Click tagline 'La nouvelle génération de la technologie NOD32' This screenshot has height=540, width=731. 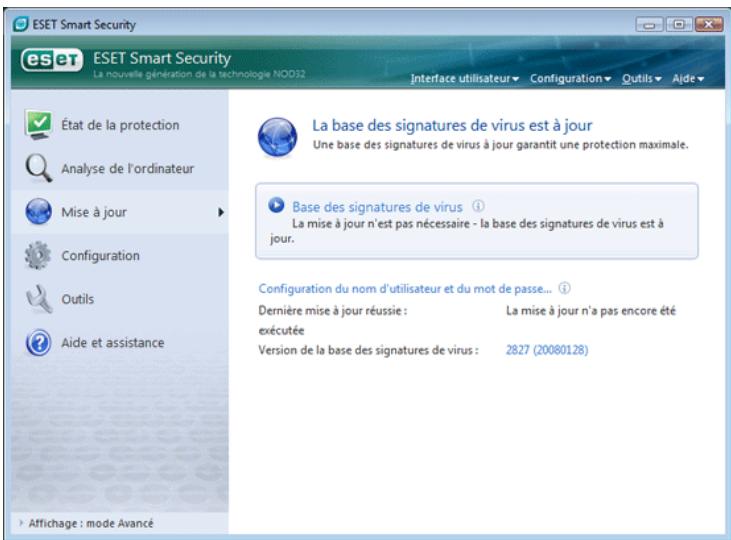(199, 74)
